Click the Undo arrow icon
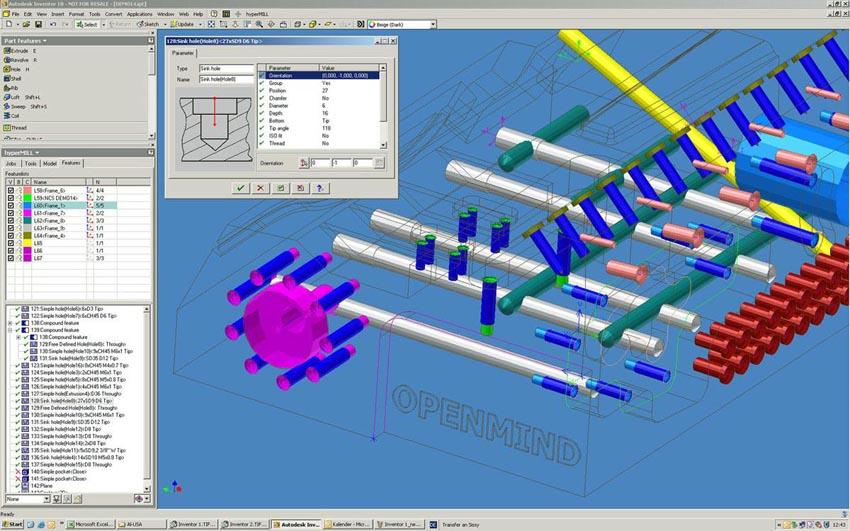 point(53,24)
